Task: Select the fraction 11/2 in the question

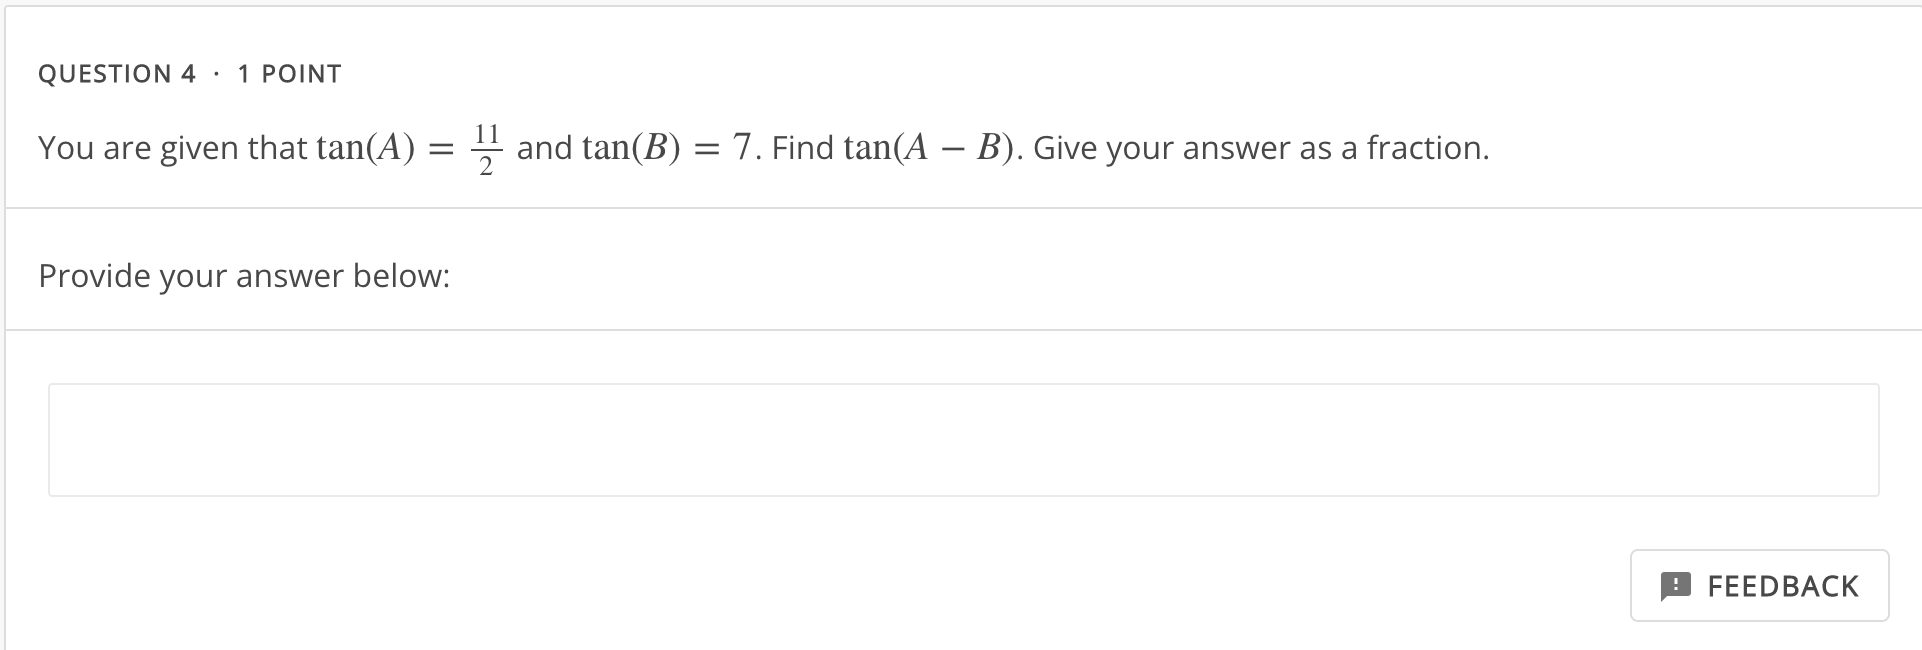Action: (487, 147)
